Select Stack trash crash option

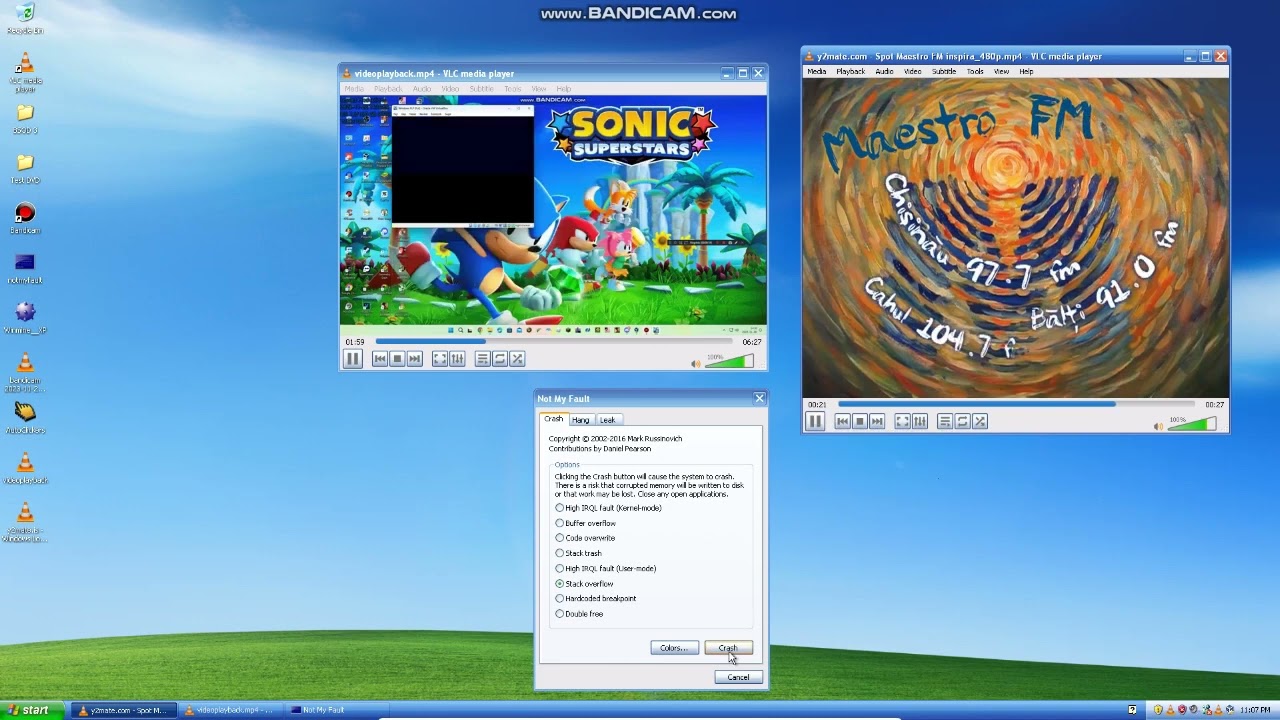pos(578,553)
